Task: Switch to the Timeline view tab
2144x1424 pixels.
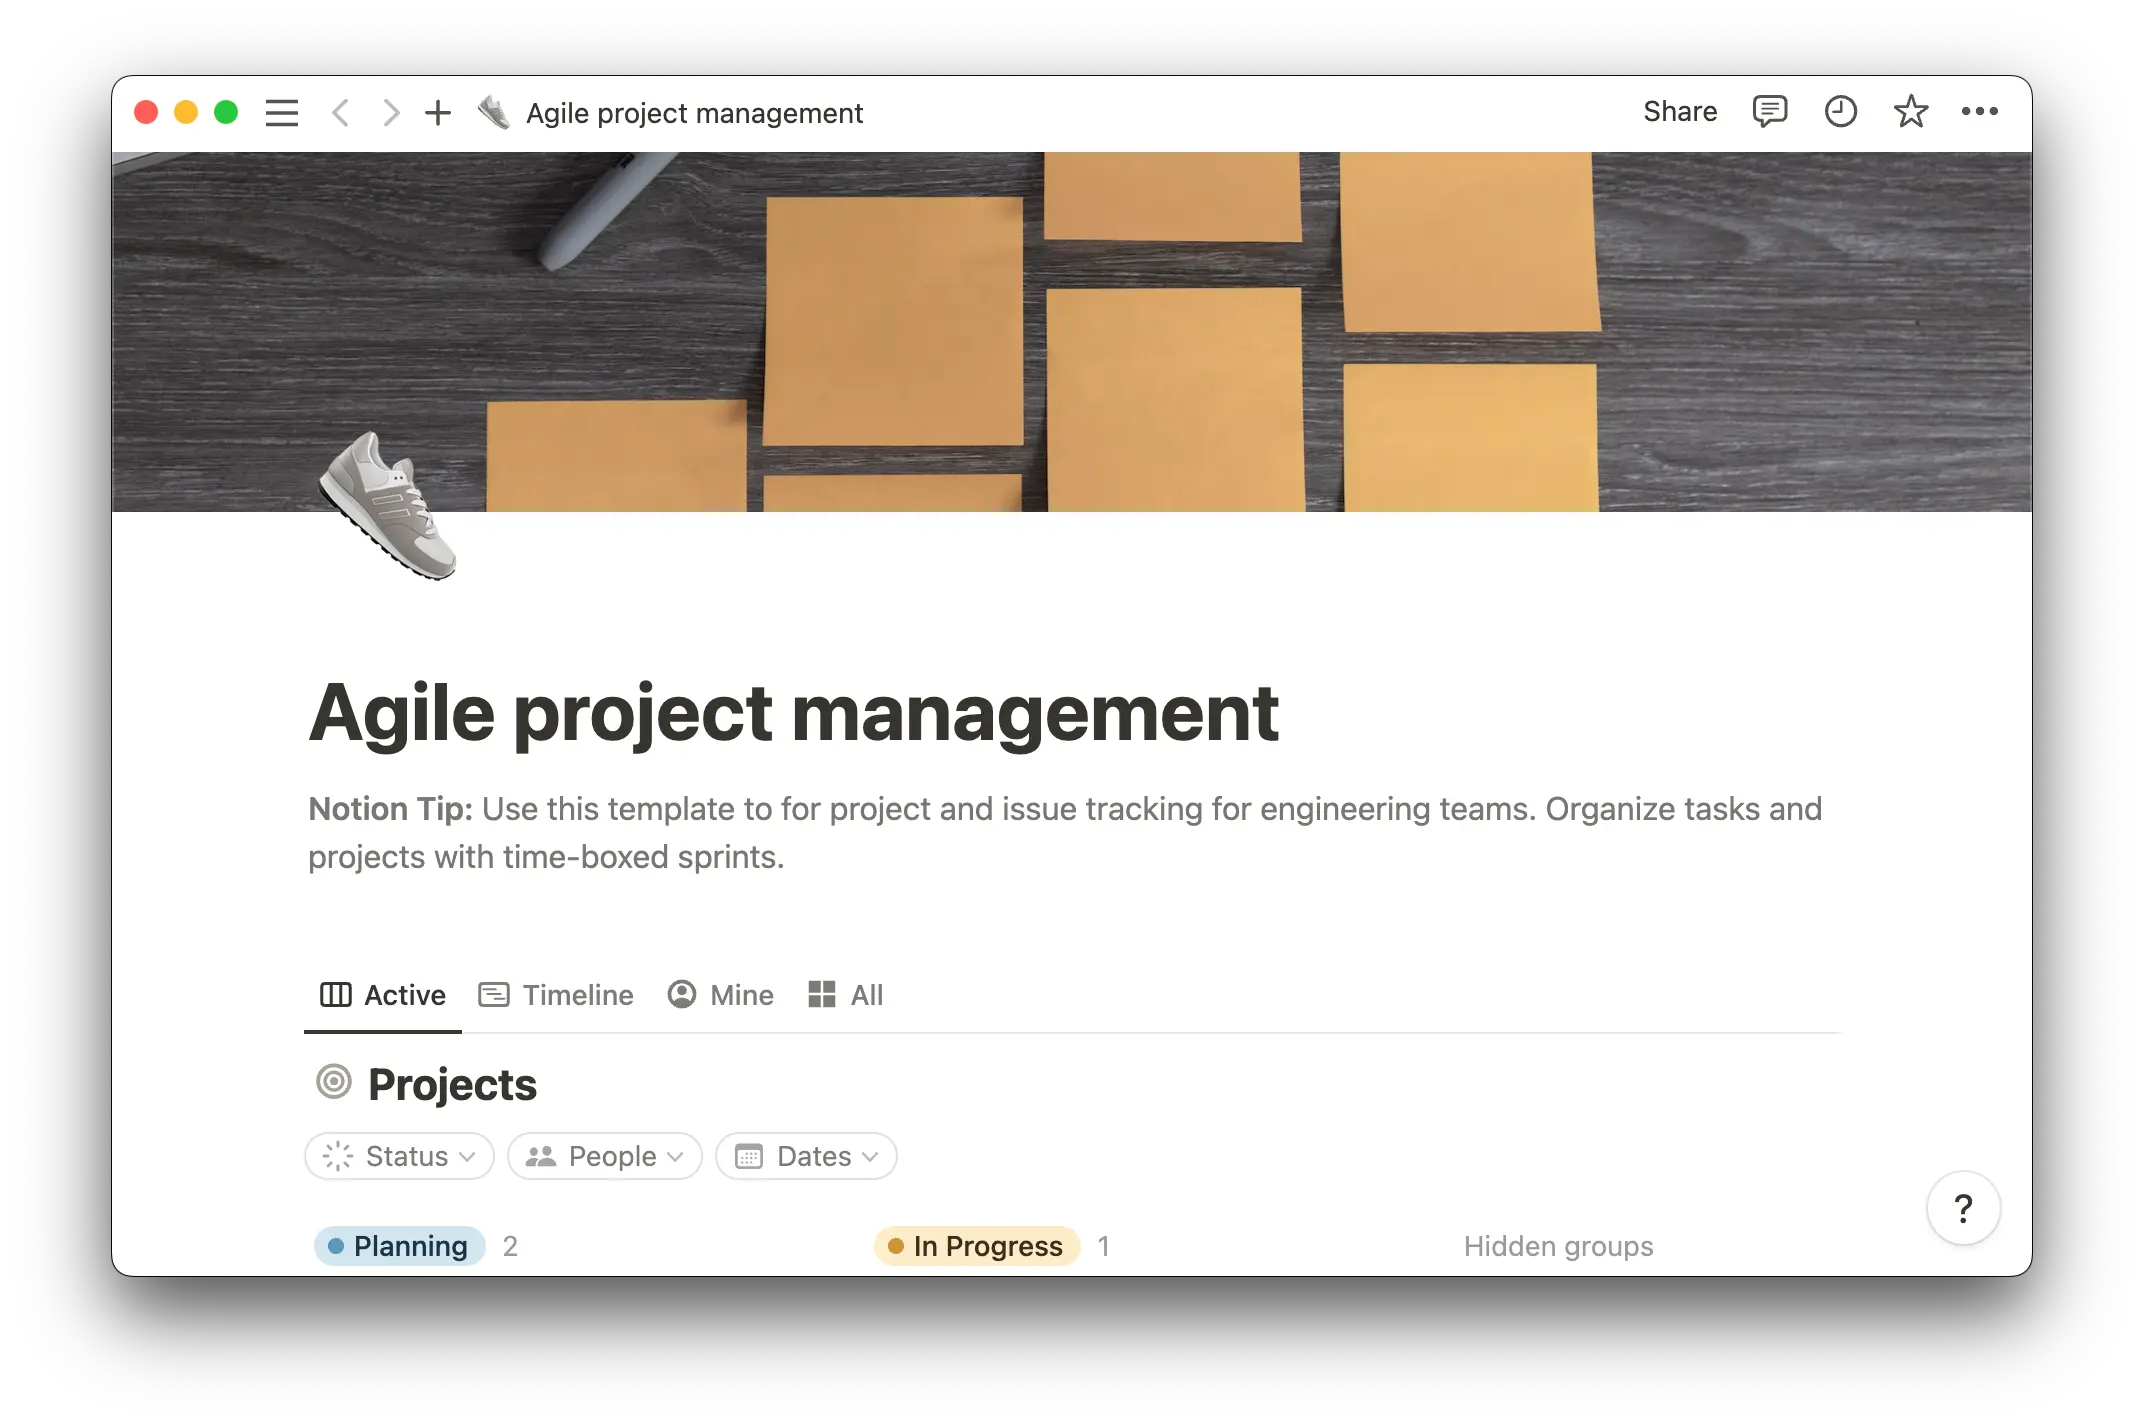Action: click(556, 995)
